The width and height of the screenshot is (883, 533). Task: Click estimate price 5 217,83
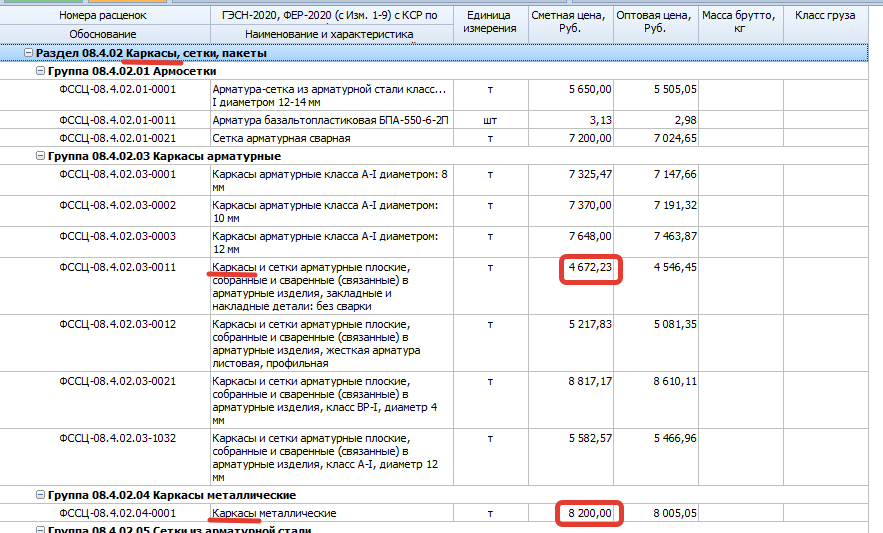[590, 324]
